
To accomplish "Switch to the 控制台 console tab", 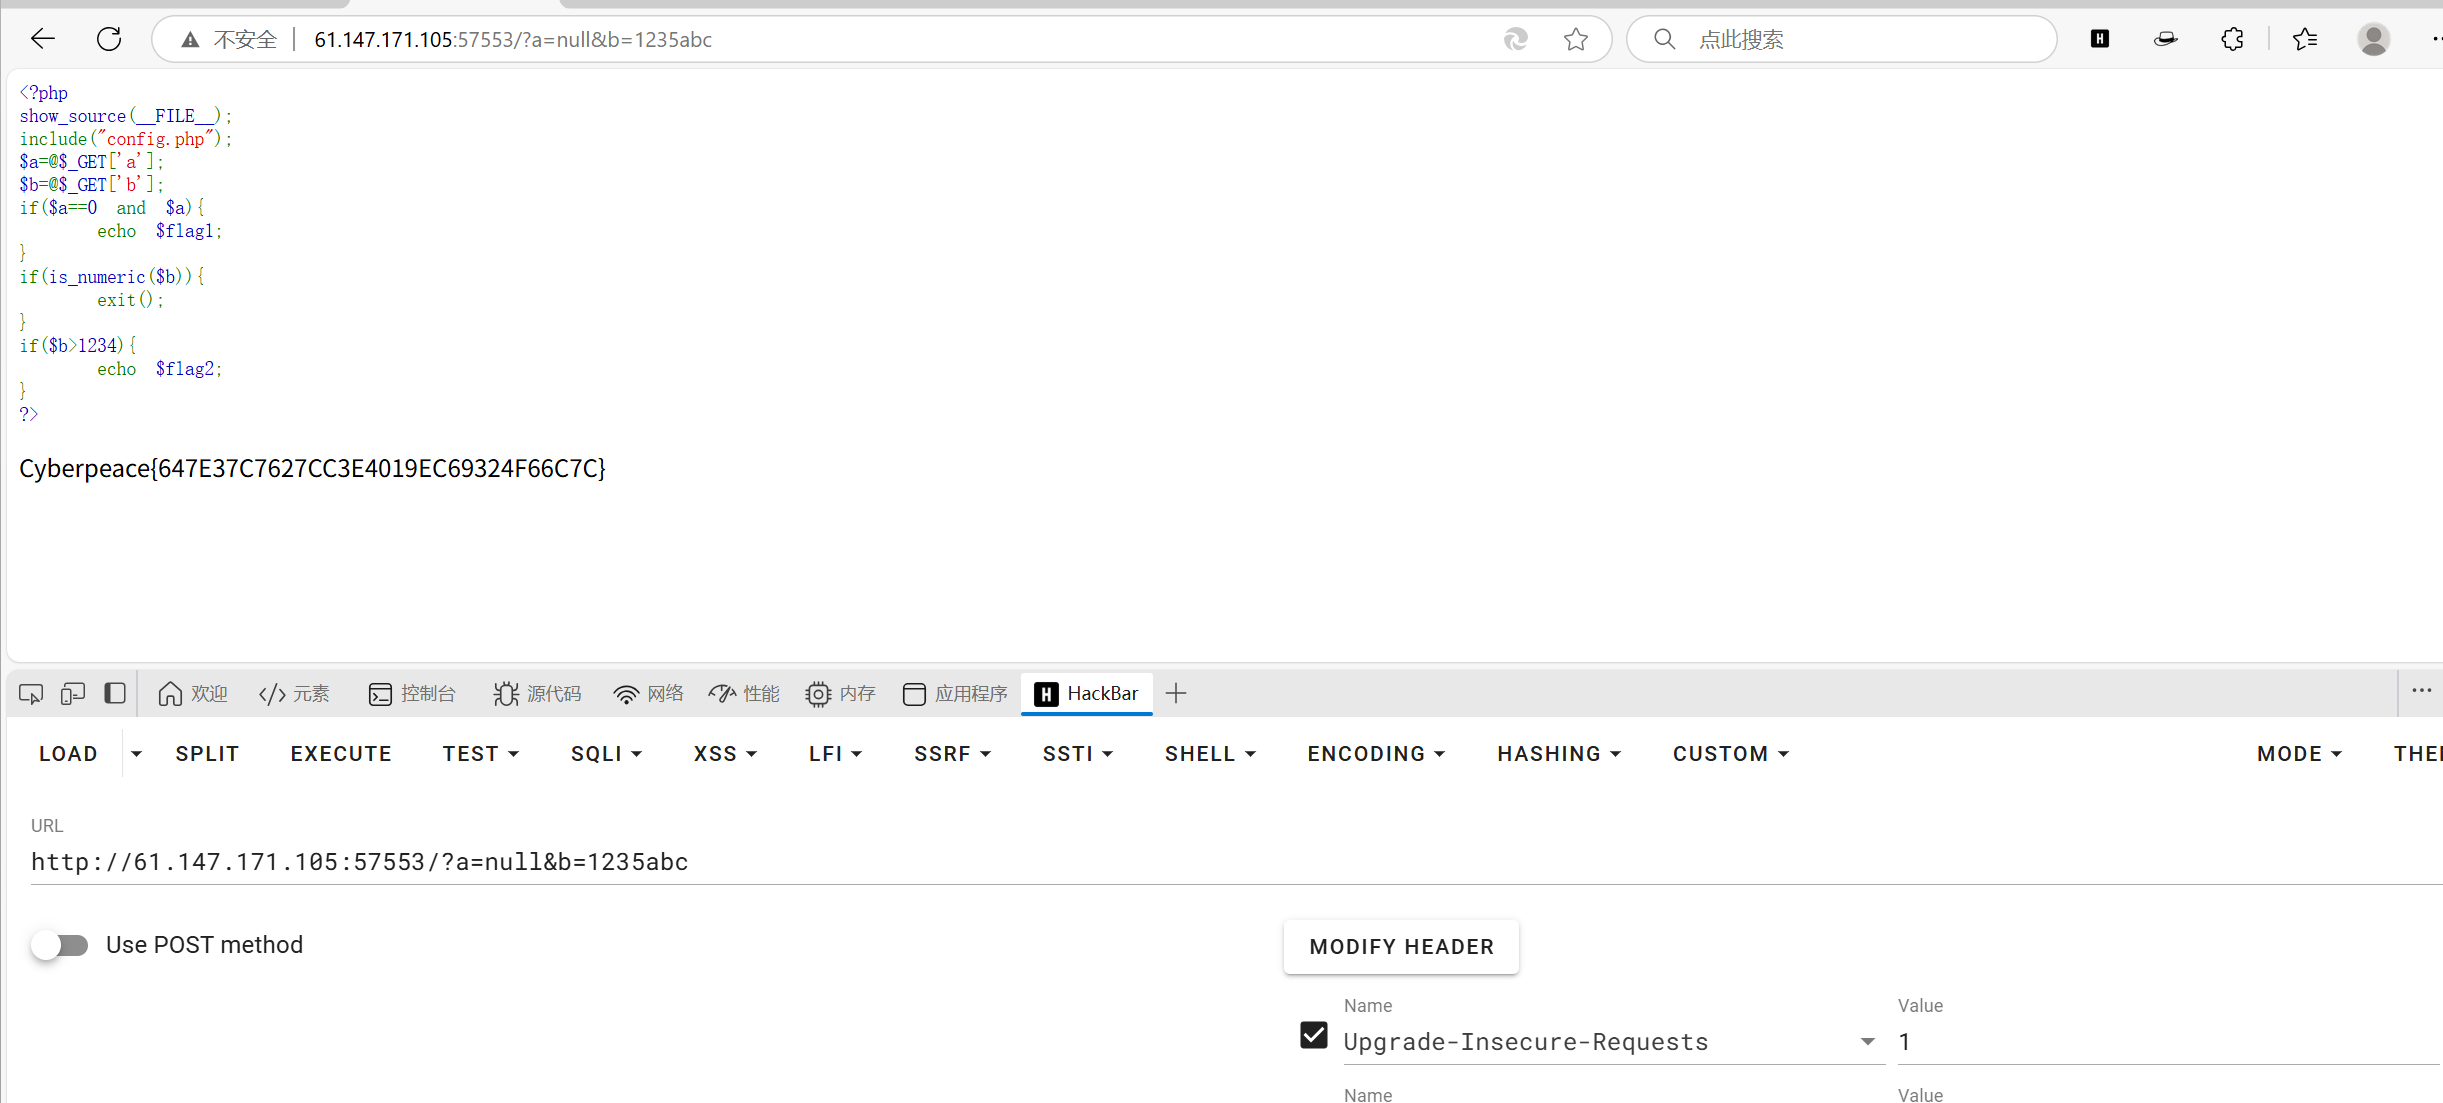I will click(412, 693).
